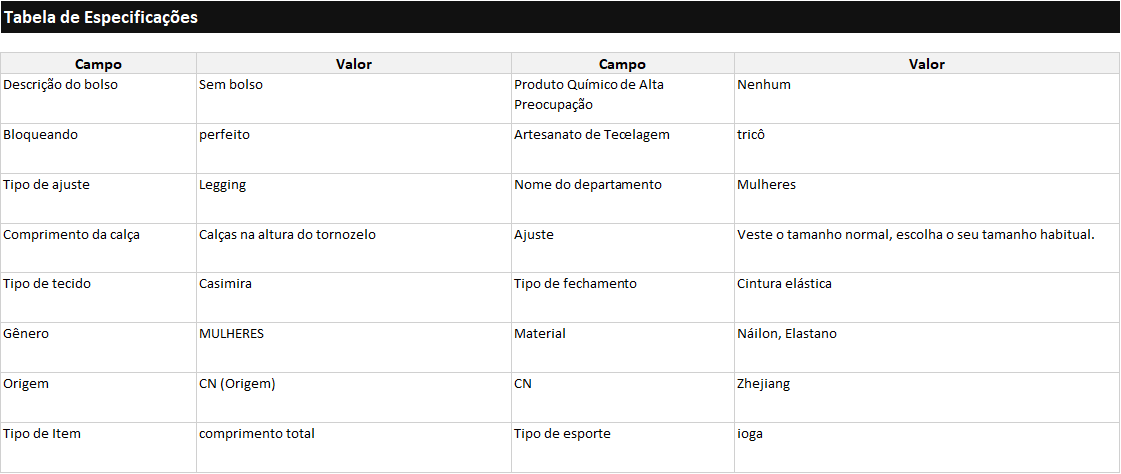Screen dimensions: 1121x474
Task: Select the 'Náilon, Elastano' material cell
Action: pos(786,334)
